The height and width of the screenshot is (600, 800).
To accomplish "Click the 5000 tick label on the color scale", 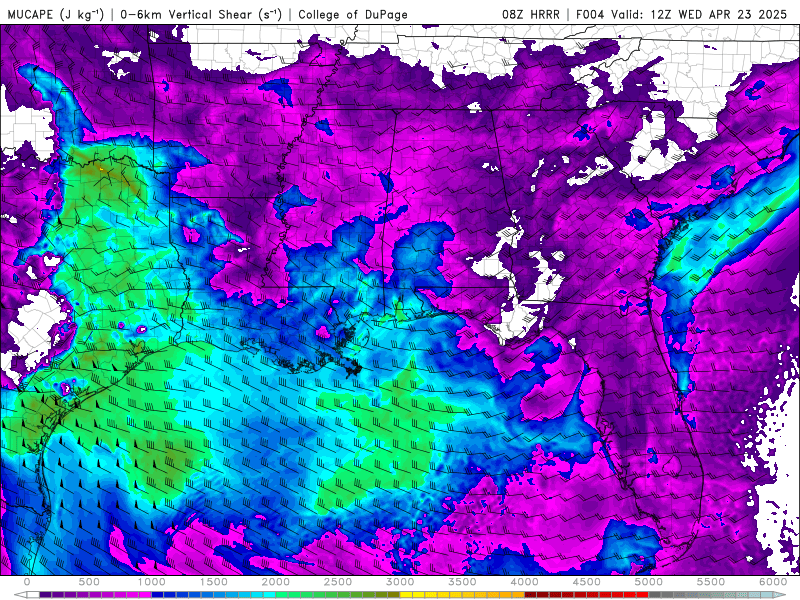I will pyautogui.click(x=649, y=582).
